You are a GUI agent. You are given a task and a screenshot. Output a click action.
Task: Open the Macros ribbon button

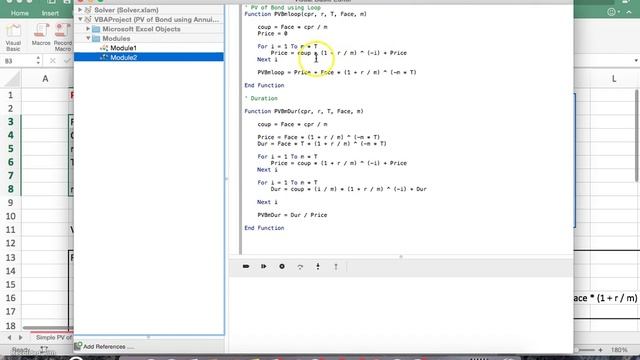[x=41, y=35]
